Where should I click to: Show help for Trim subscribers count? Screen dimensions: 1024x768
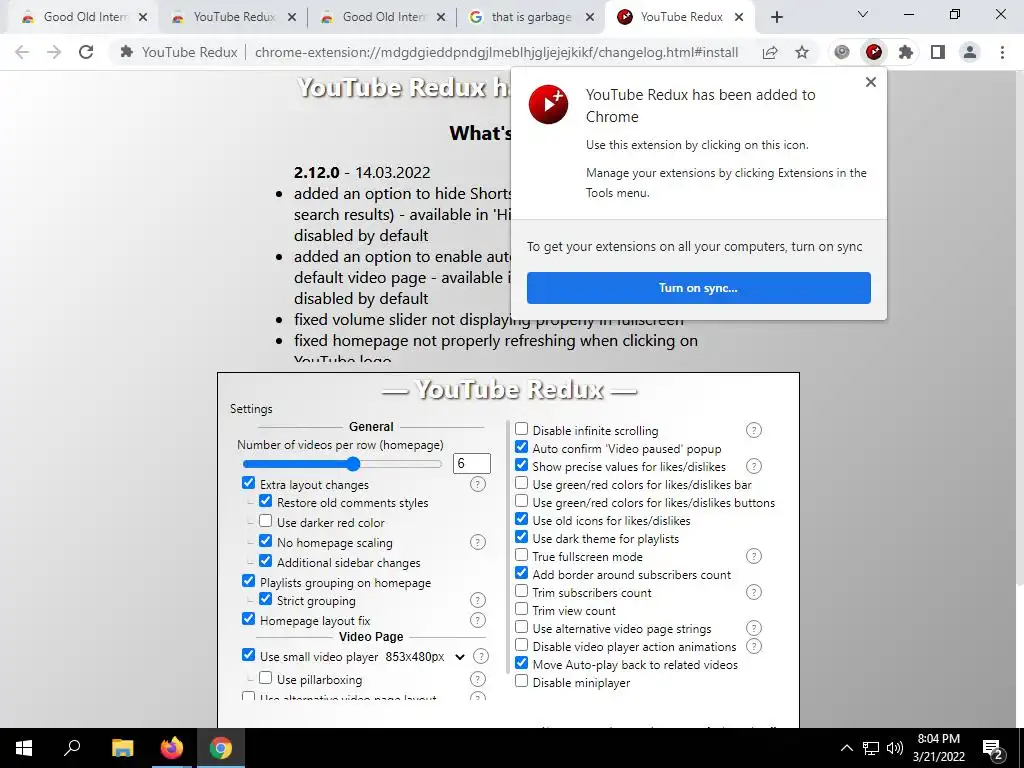pyautogui.click(x=754, y=592)
